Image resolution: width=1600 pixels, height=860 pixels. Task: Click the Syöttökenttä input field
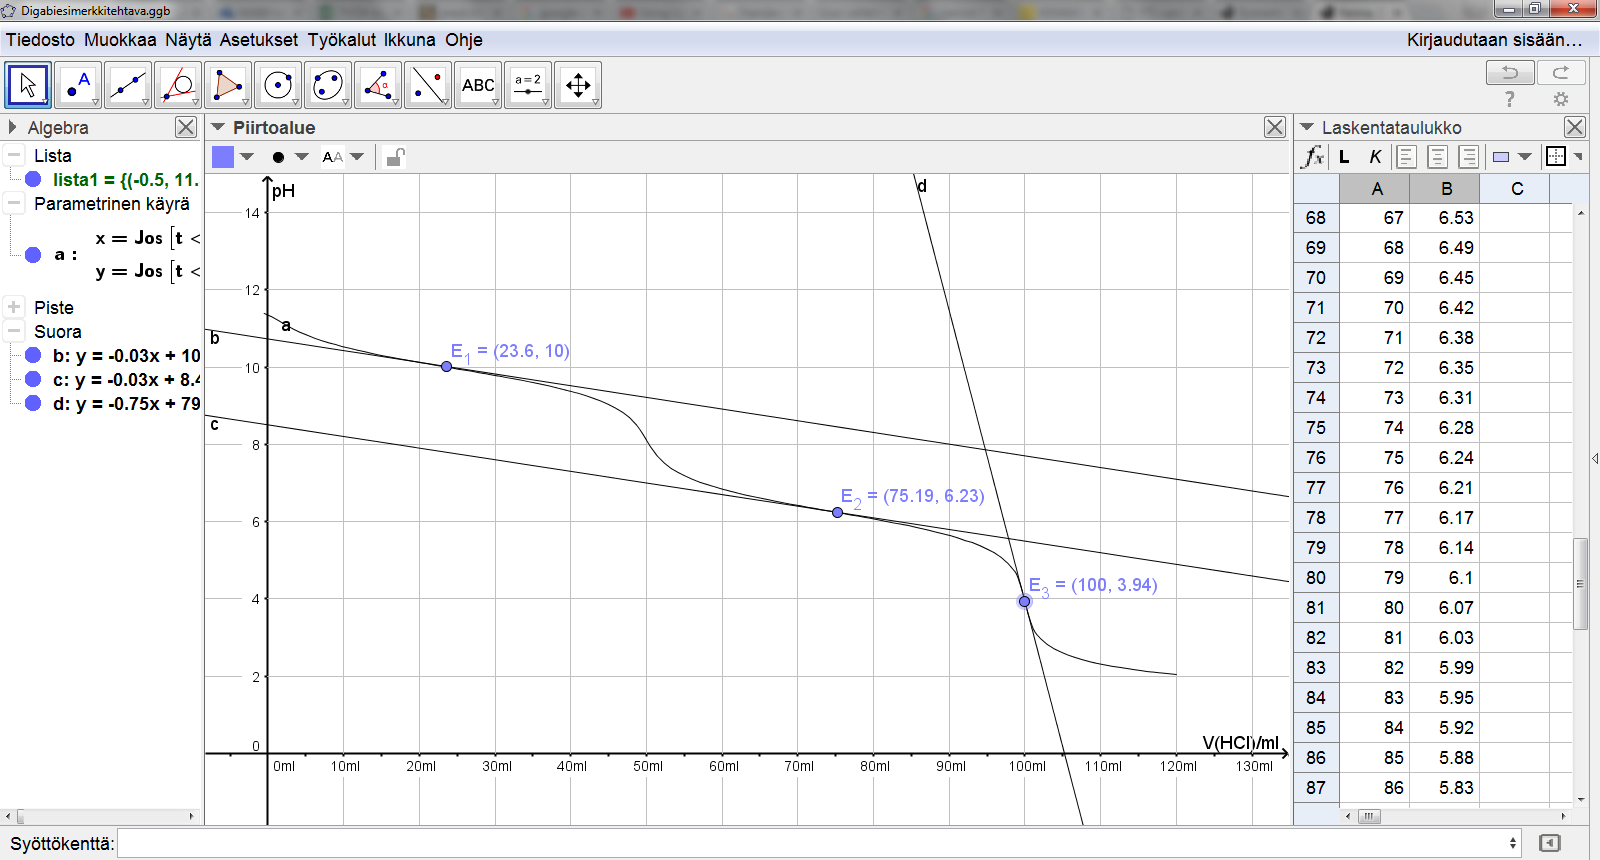815,843
